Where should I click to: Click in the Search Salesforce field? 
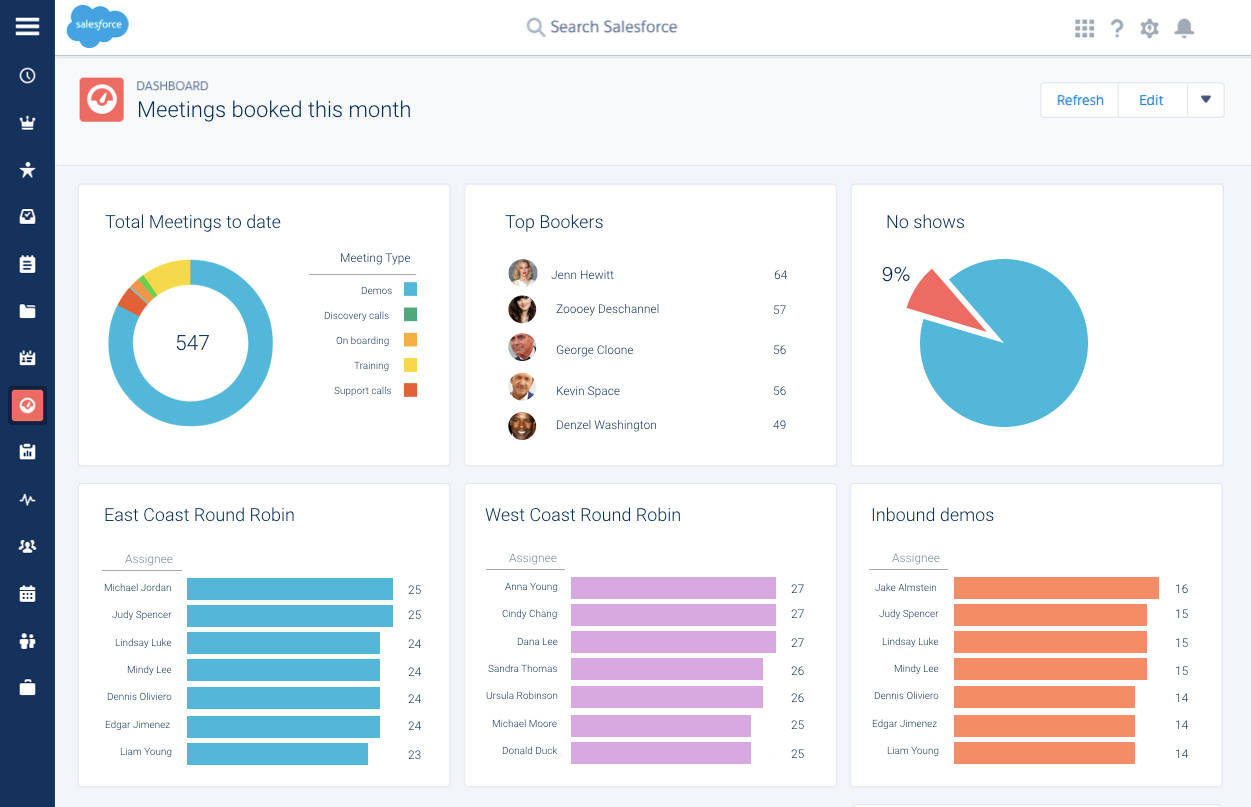613,27
